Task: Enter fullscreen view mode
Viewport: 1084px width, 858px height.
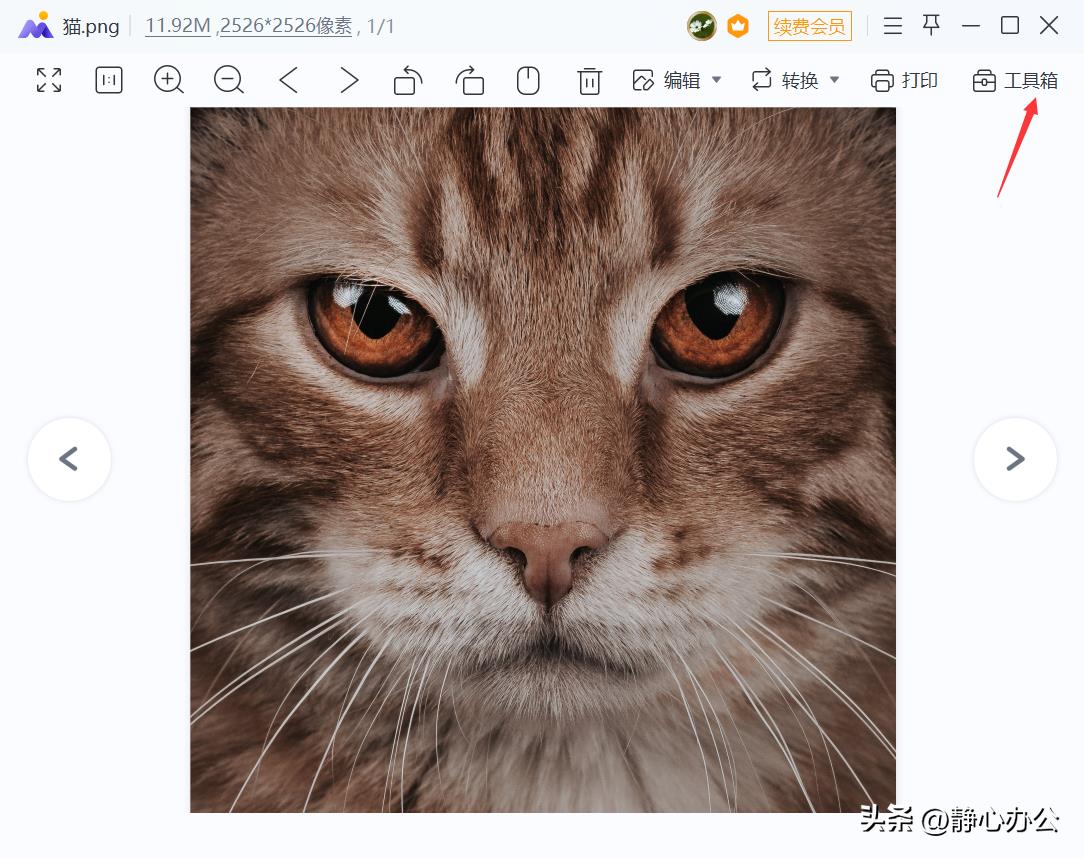Action: coord(49,80)
